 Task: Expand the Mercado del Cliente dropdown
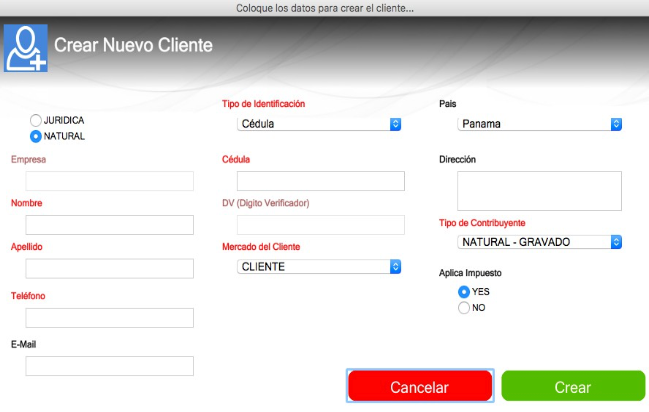pos(319,267)
